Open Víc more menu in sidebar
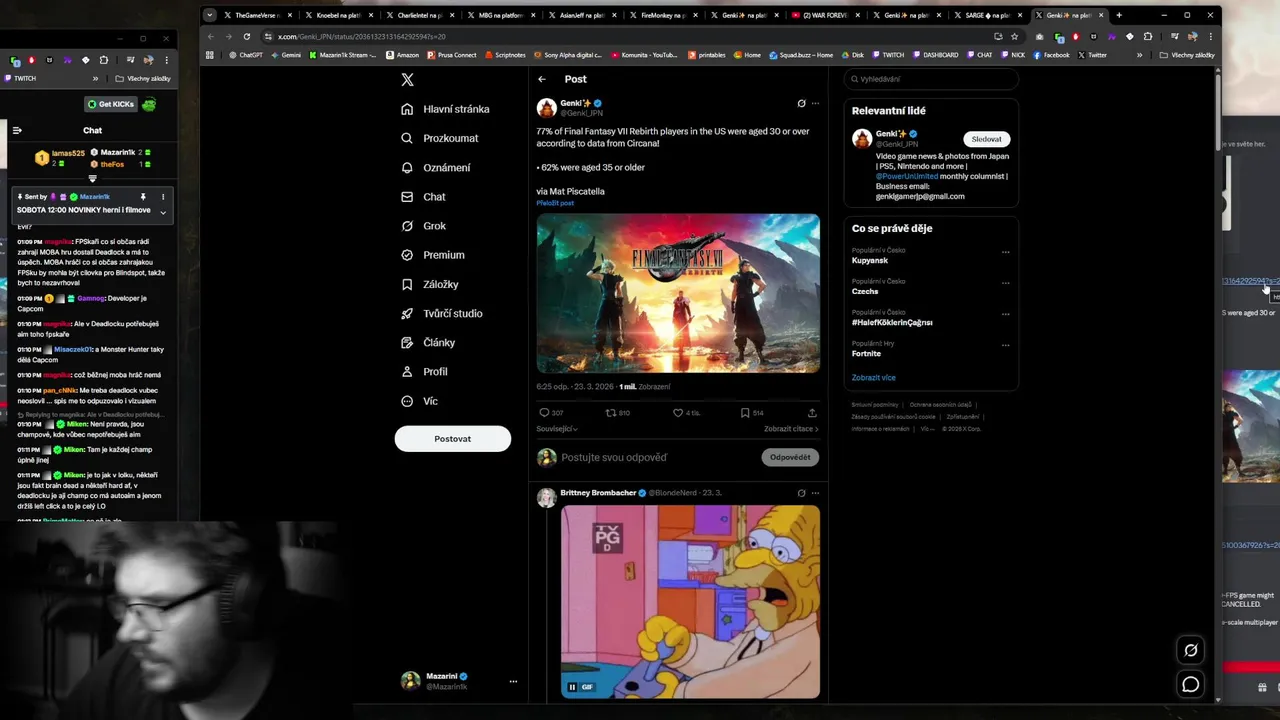1280x720 pixels. tap(419, 401)
